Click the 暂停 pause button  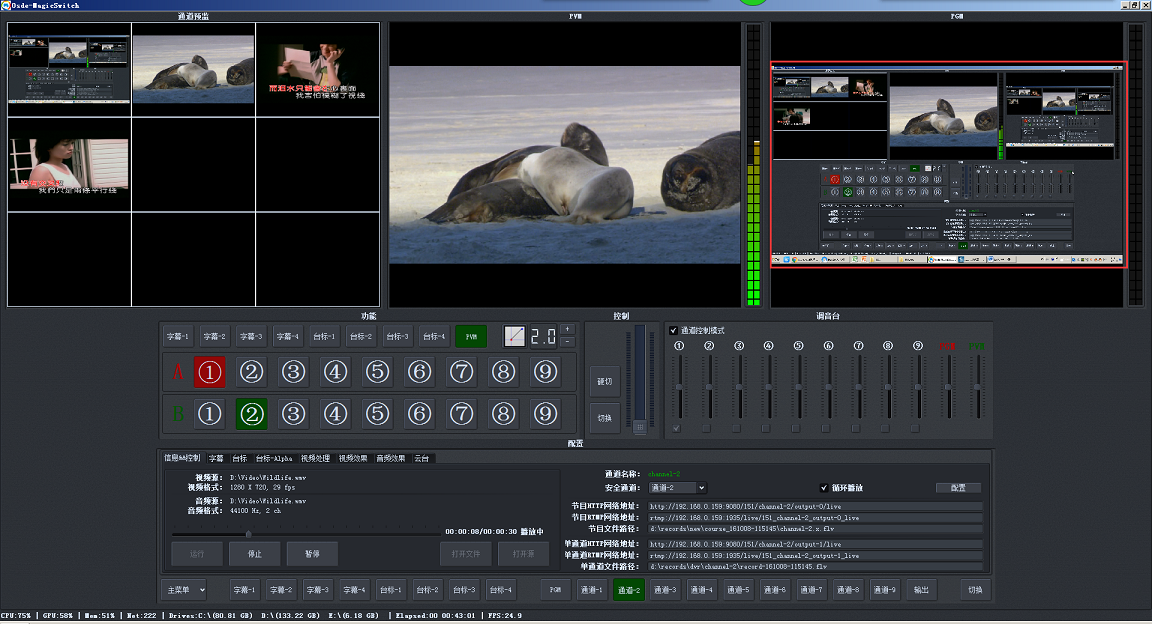click(x=312, y=554)
